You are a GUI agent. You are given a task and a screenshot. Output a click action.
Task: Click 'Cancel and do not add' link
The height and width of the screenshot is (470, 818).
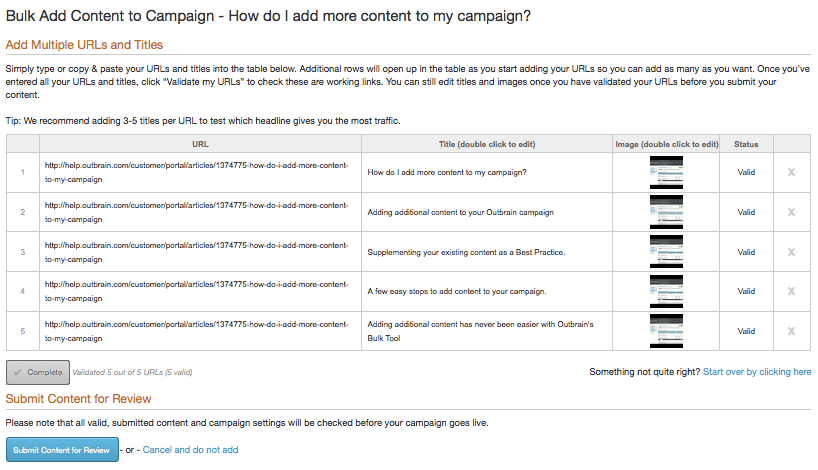pos(190,450)
